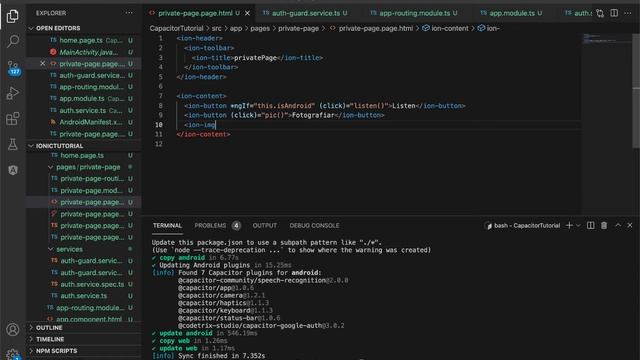The image size is (640, 360).
Task: Open app.module.ts in Open Editors
Action: [x=84, y=98]
